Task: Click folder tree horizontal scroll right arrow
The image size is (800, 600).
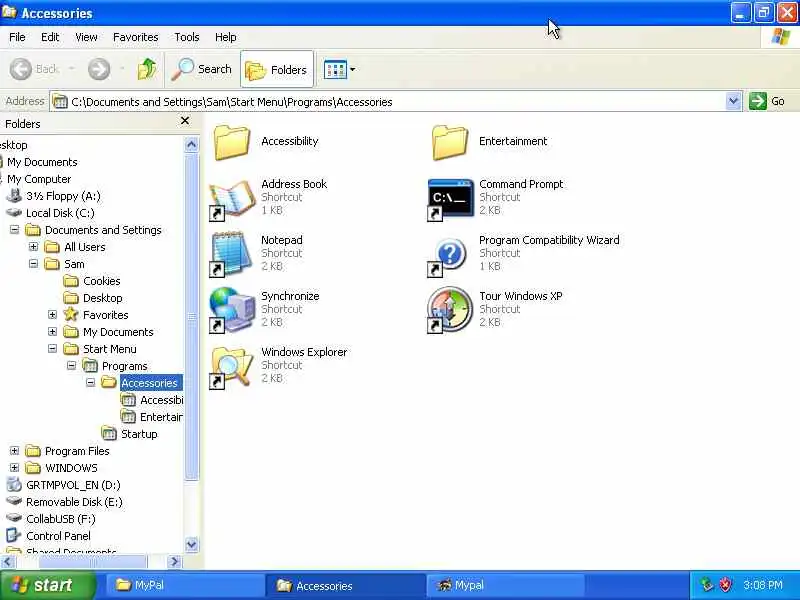Action: (174, 562)
